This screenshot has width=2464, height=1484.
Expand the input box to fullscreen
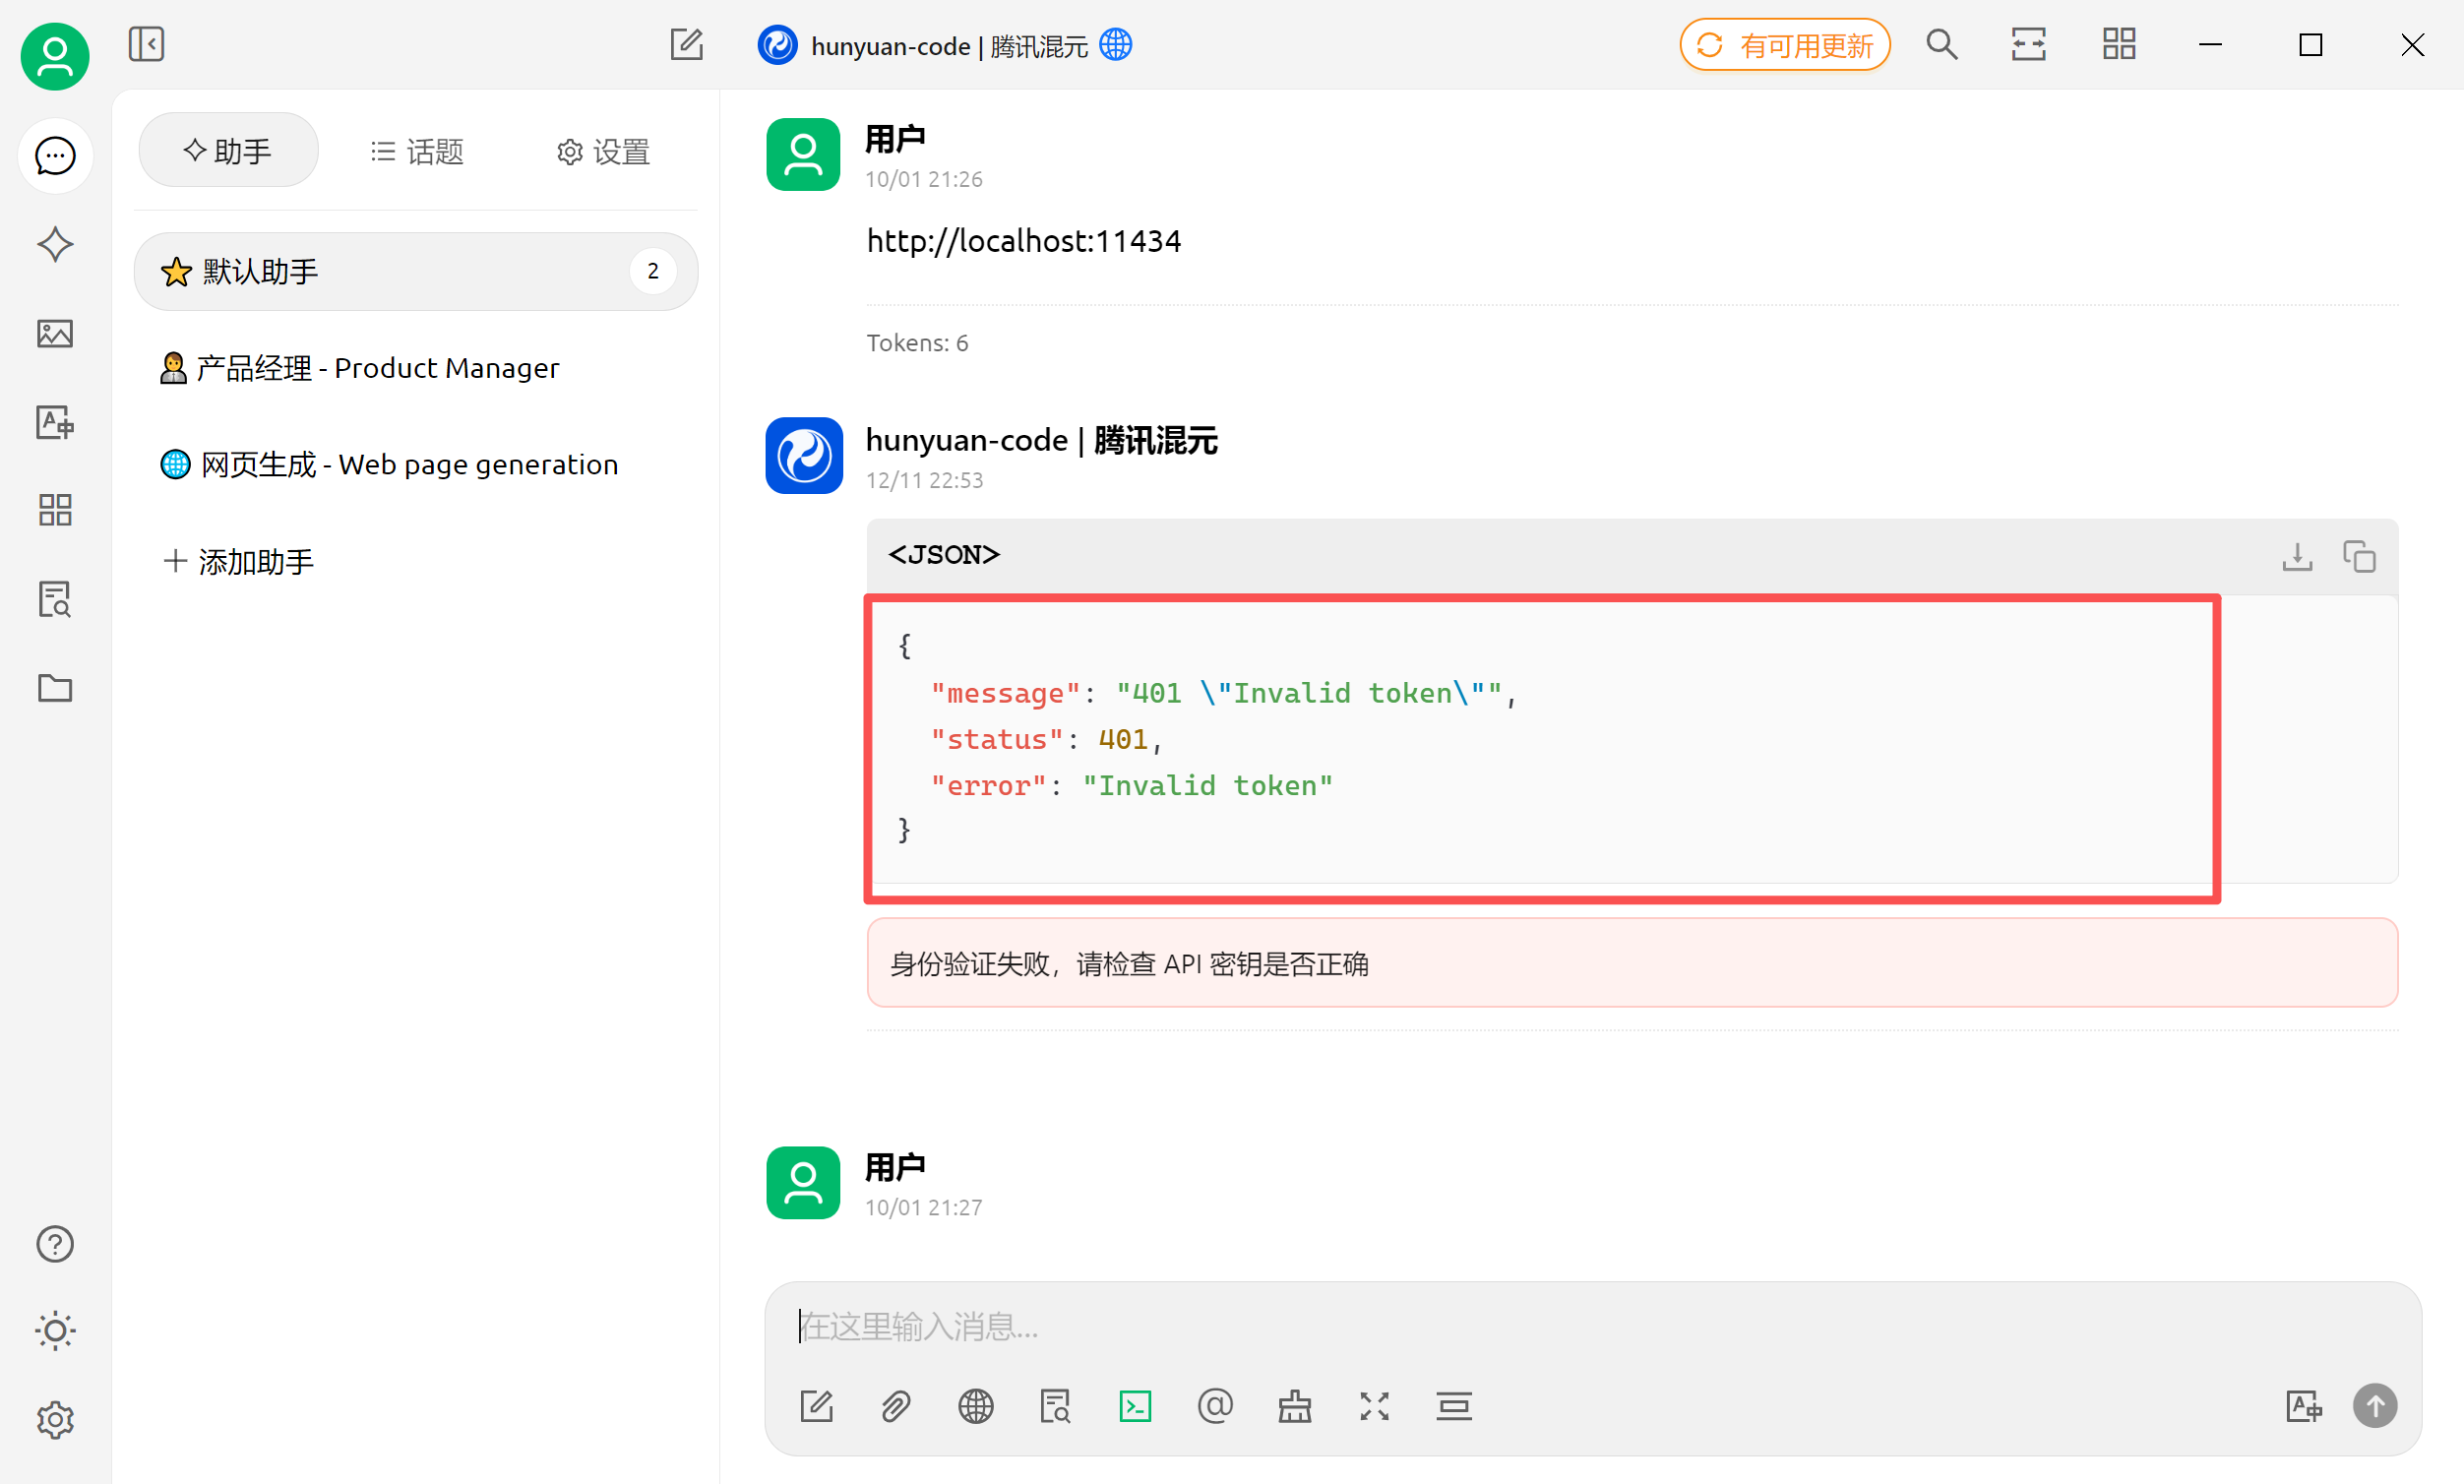(x=1374, y=1406)
